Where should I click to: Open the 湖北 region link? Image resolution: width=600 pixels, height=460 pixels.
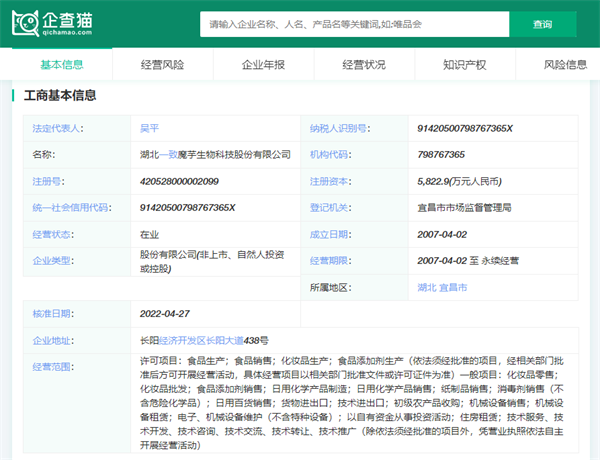click(427, 286)
